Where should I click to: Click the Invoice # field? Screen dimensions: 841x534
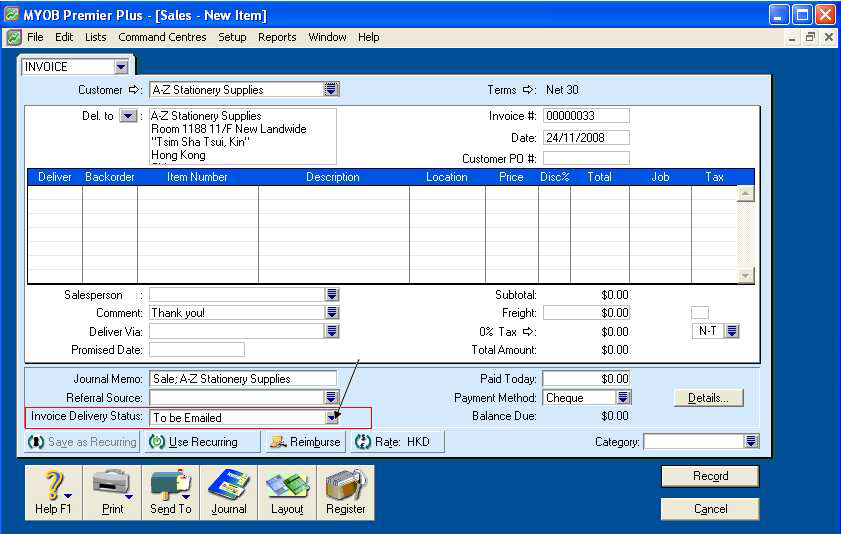click(x=586, y=116)
